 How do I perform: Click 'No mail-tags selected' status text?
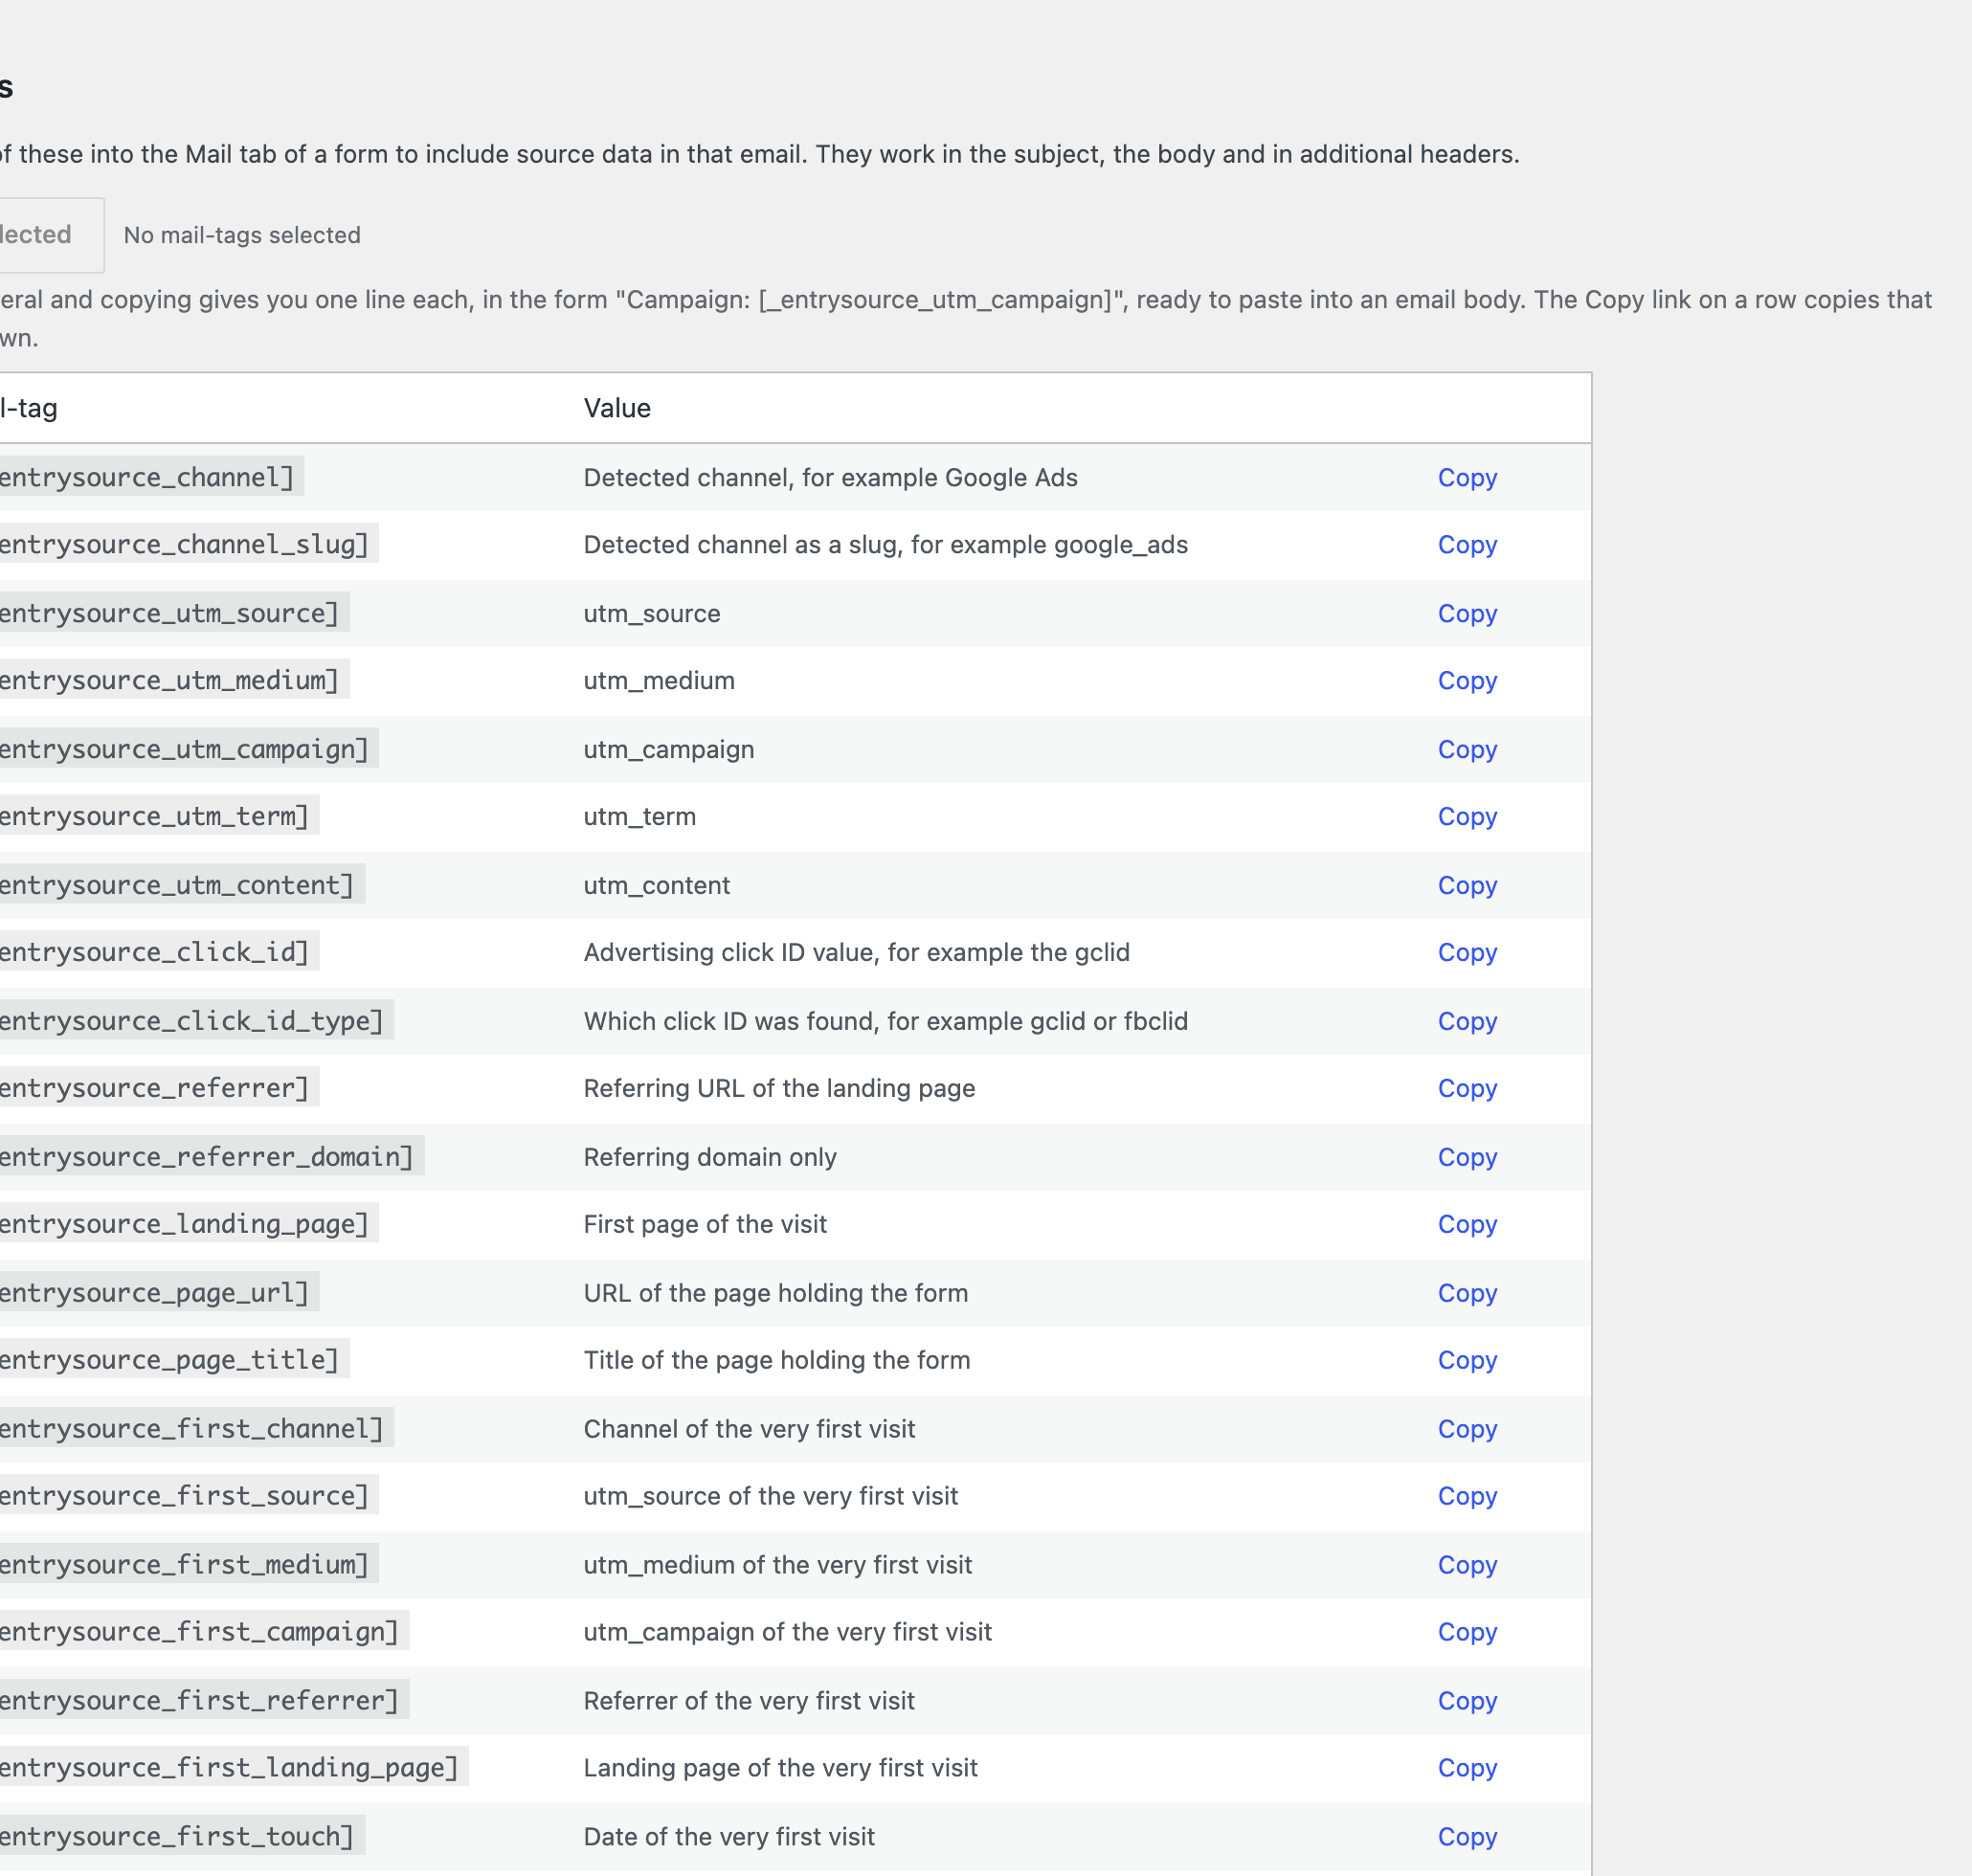click(x=242, y=235)
